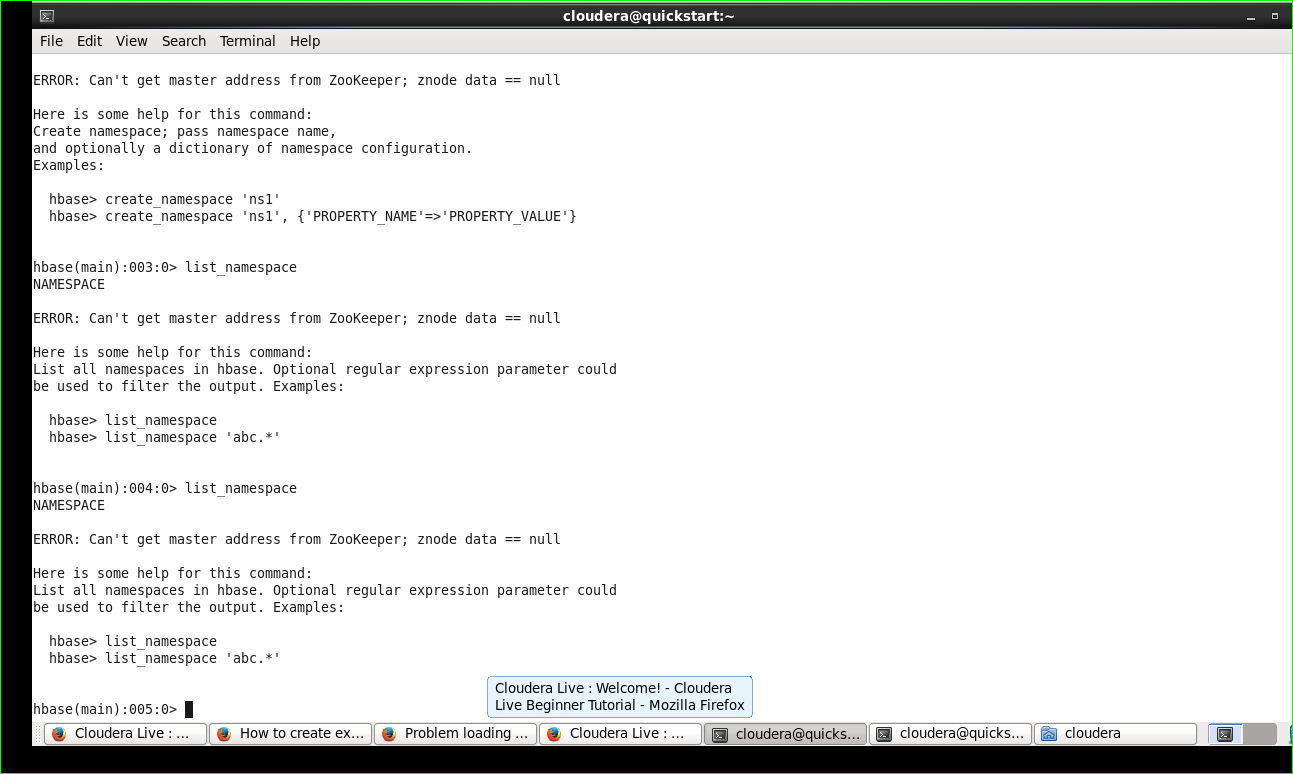This screenshot has height=774, width=1293.
Task: Click the folder icon on the 'cloudera' taskbar entry
Action: pos(1047,733)
